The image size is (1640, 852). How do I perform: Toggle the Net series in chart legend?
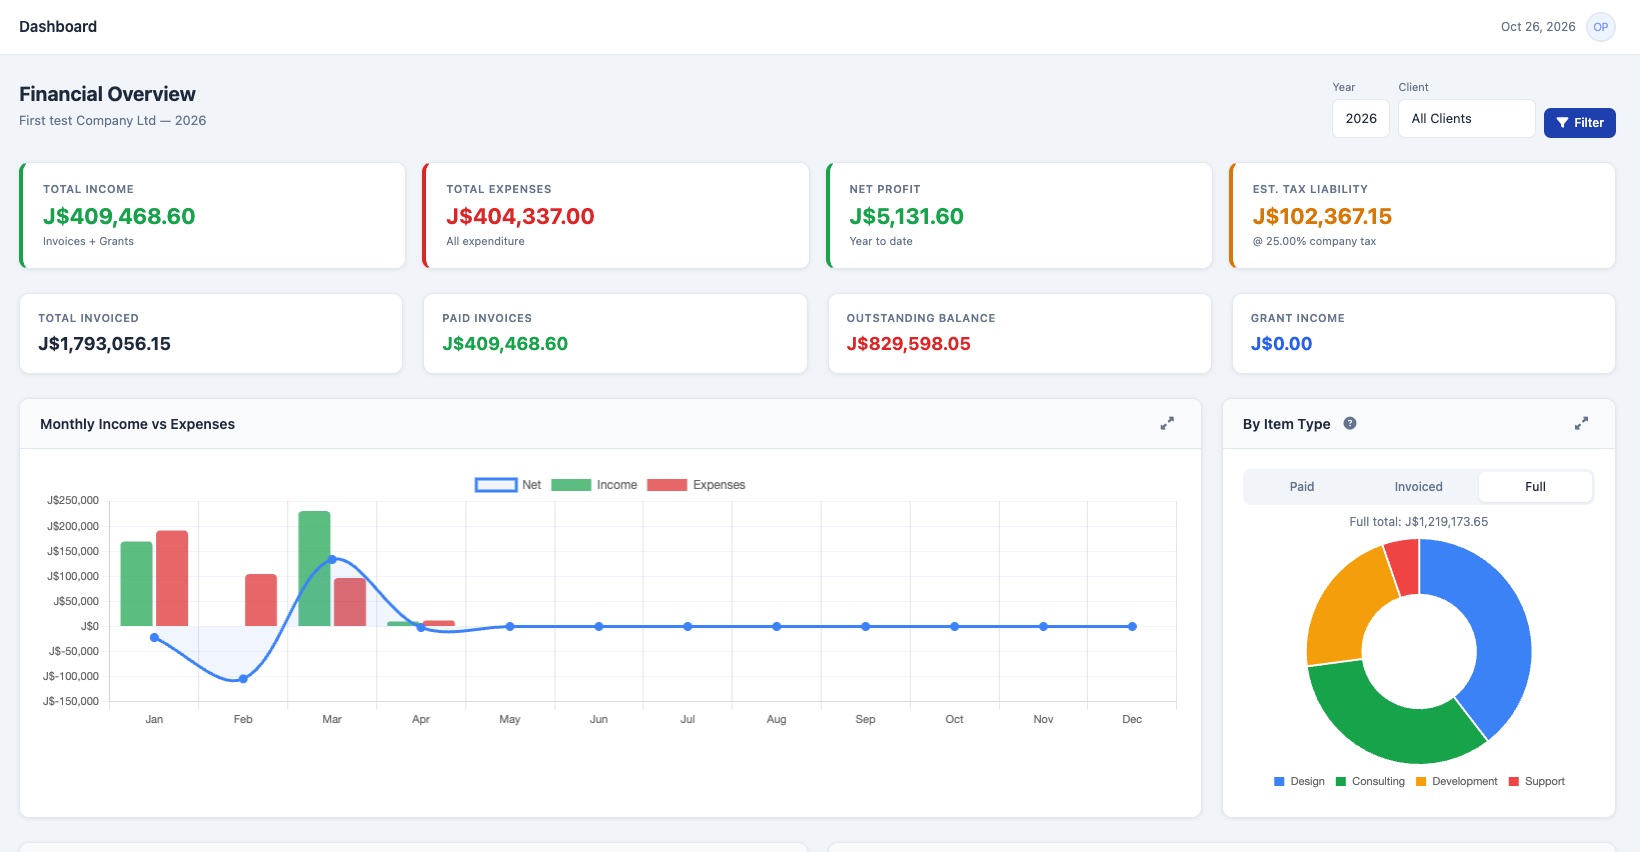508,485
